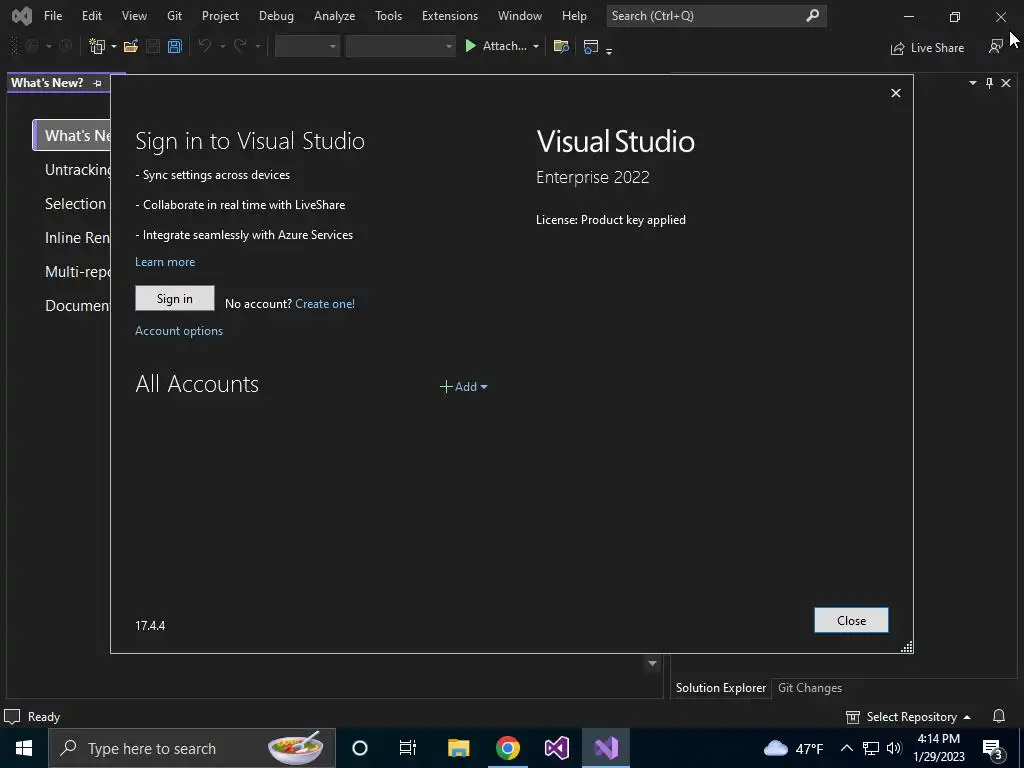Open toolbar overflow options arrow
Image resolution: width=1024 pixels, height=768 pixels.
click(609, 50)
